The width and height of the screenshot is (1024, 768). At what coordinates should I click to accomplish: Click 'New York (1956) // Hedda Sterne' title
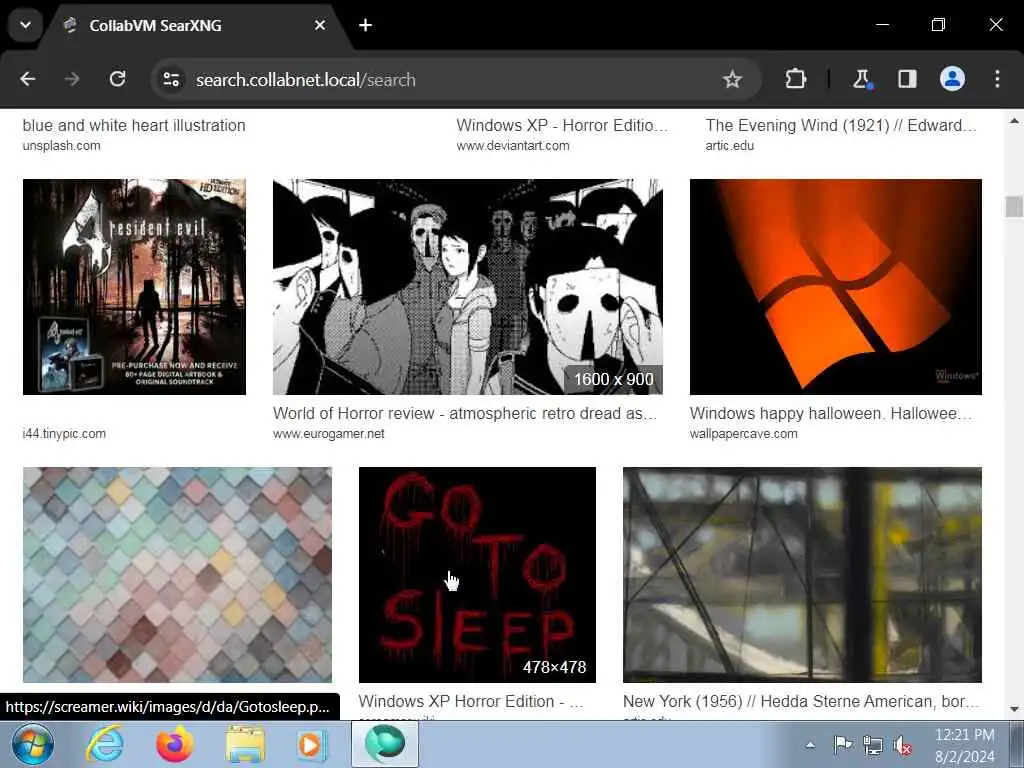pyautogui.click(x=801, y=701)
